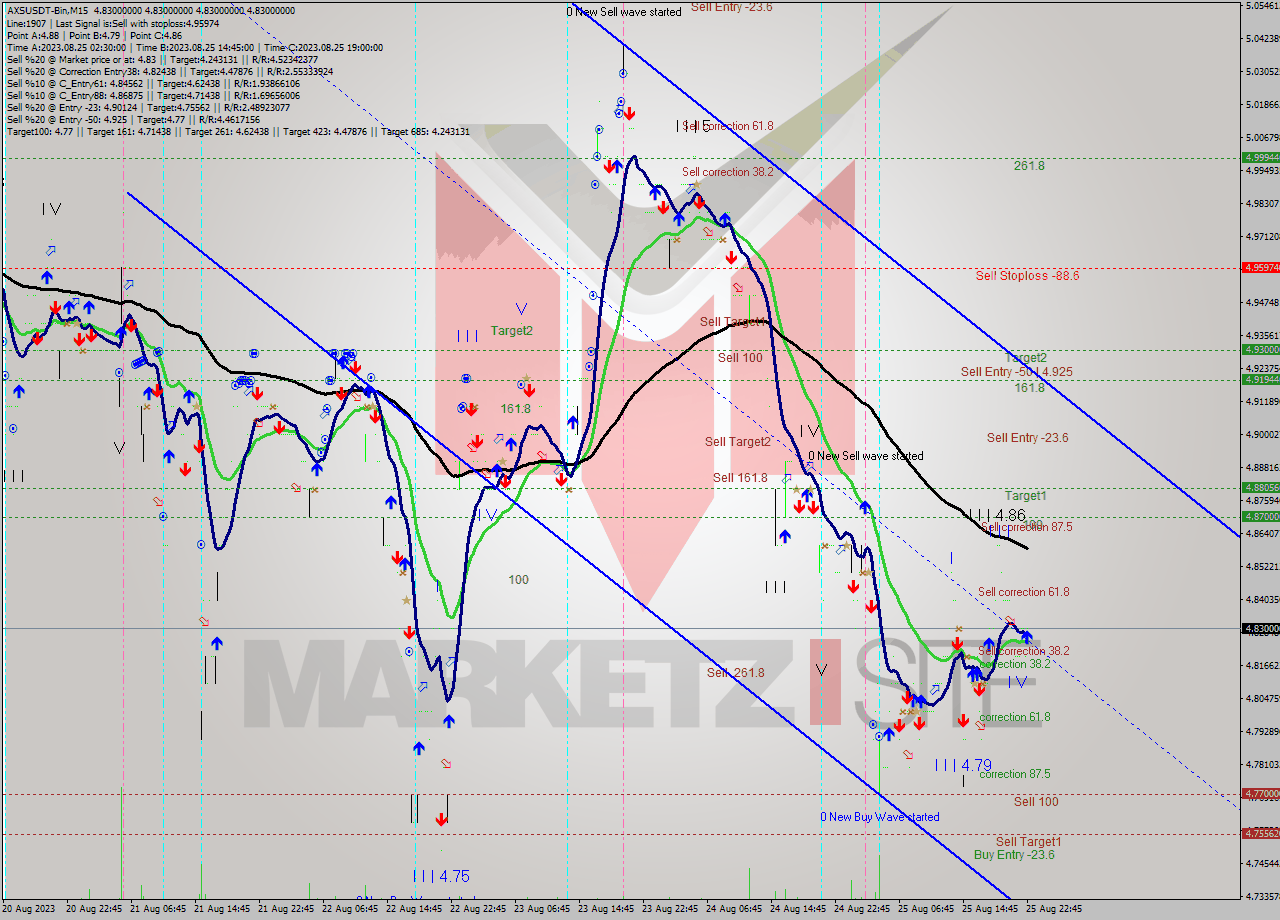Click the 'Sell 161.8' label
The height and width of the screenshot is (920, 1280).
[740, 478]
